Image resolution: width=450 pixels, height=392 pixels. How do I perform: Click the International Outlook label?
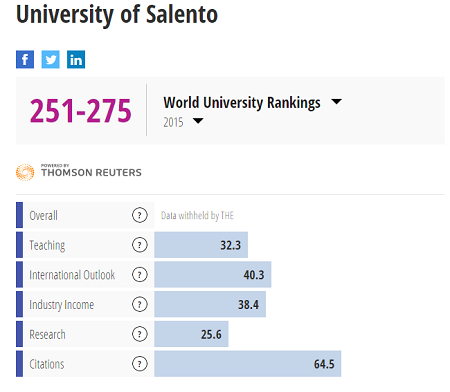pyautogui.click(x=72, y=275)
